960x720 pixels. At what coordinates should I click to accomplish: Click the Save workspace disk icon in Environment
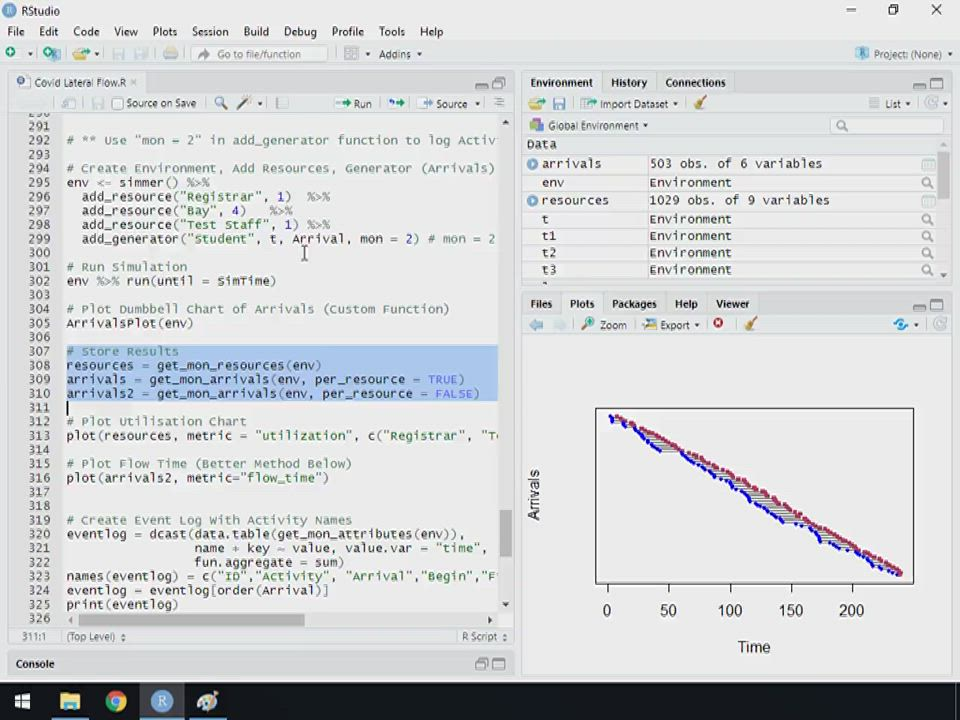point(559,104)
